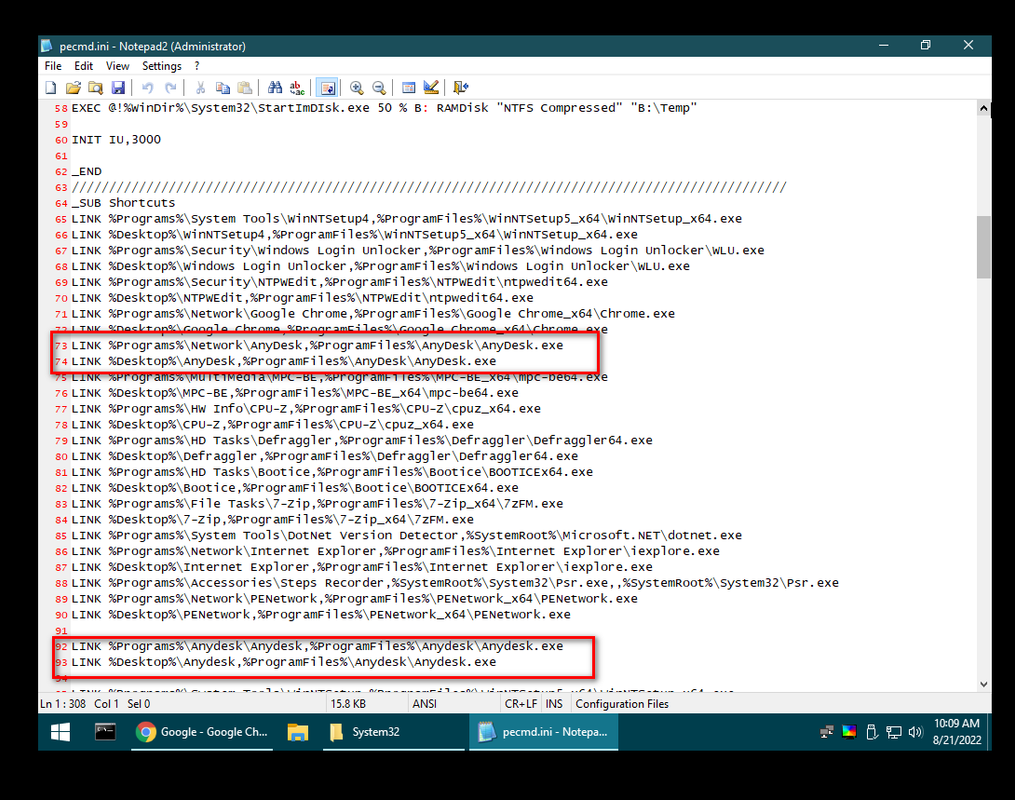Click the CR+LF line ending status field

(x=521, y=704)
